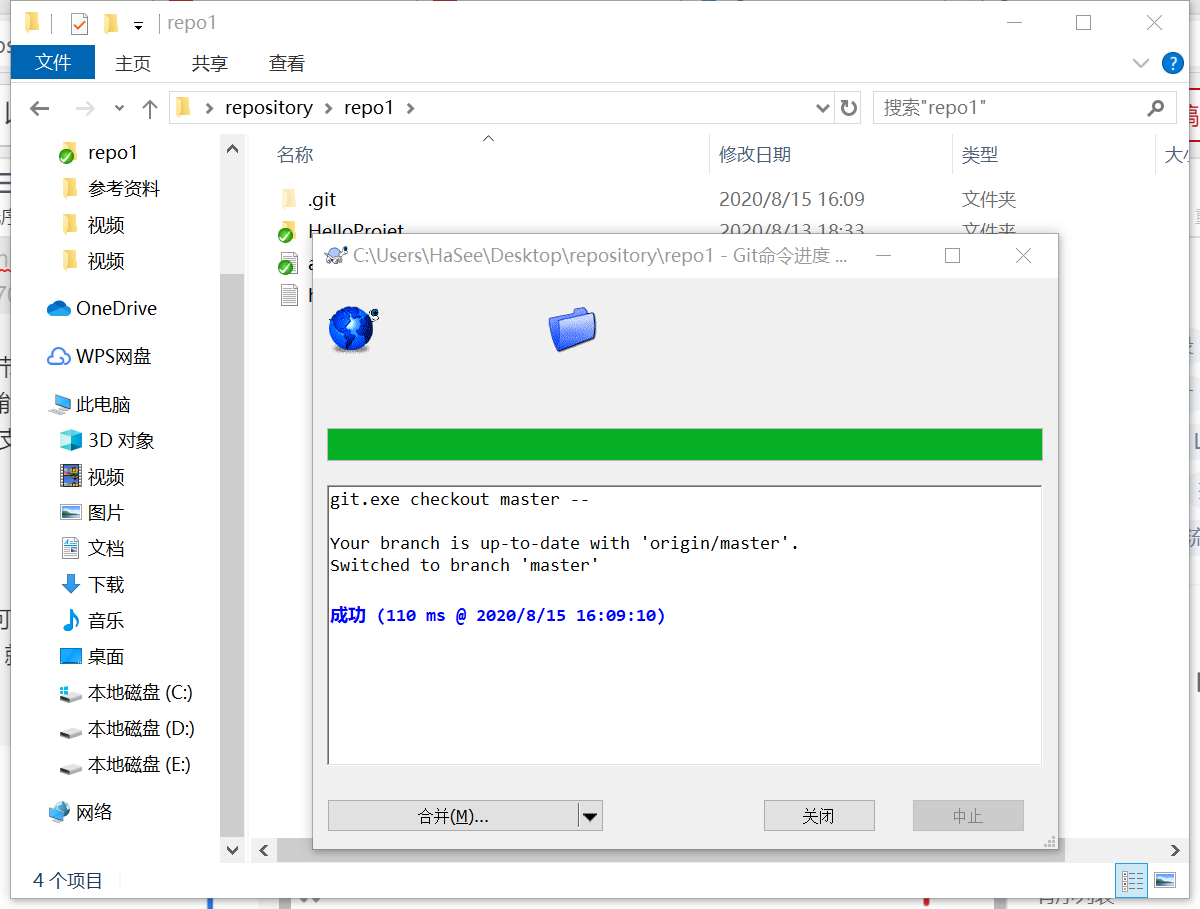Select 本地磁盘 (C:) drive
This screenshot has width=1200, height=909.
[140, 692]
